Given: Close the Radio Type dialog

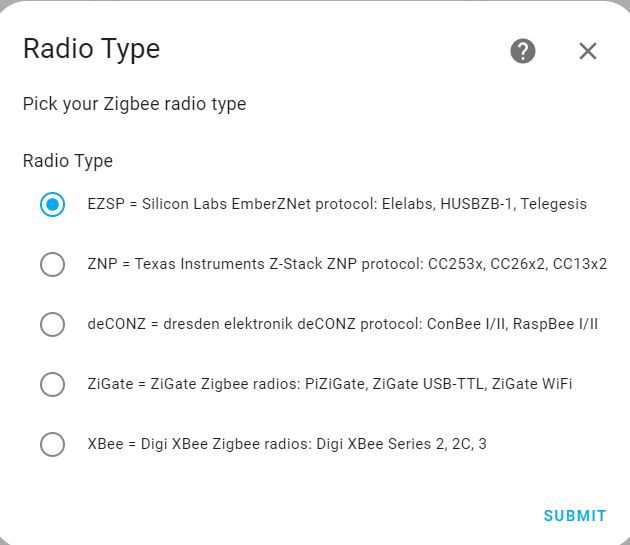Looking at the screenshot, I should tap(588, 51).
